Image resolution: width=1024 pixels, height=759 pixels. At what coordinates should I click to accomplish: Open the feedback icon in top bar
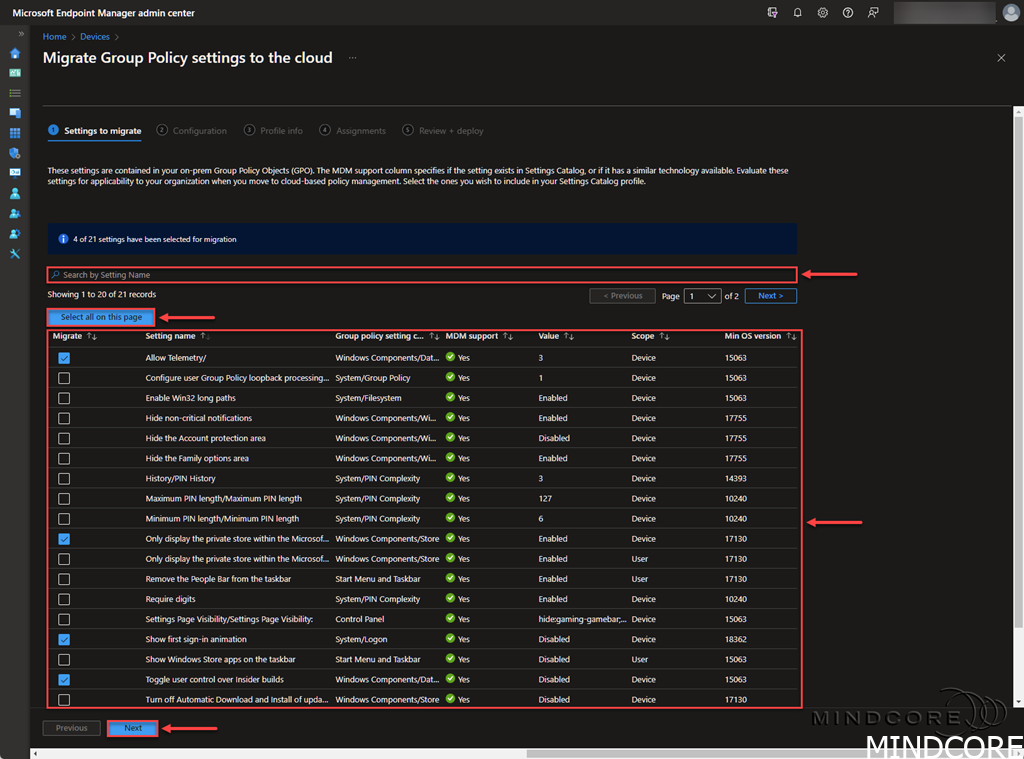[x=874, y=13]
